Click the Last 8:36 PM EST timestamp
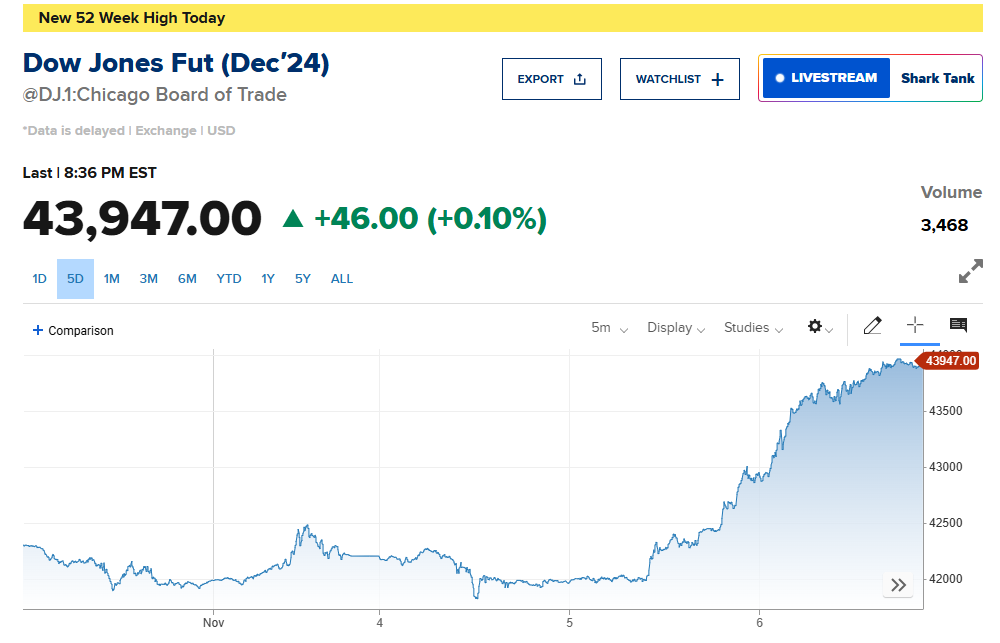 click(x=89, y=173)
